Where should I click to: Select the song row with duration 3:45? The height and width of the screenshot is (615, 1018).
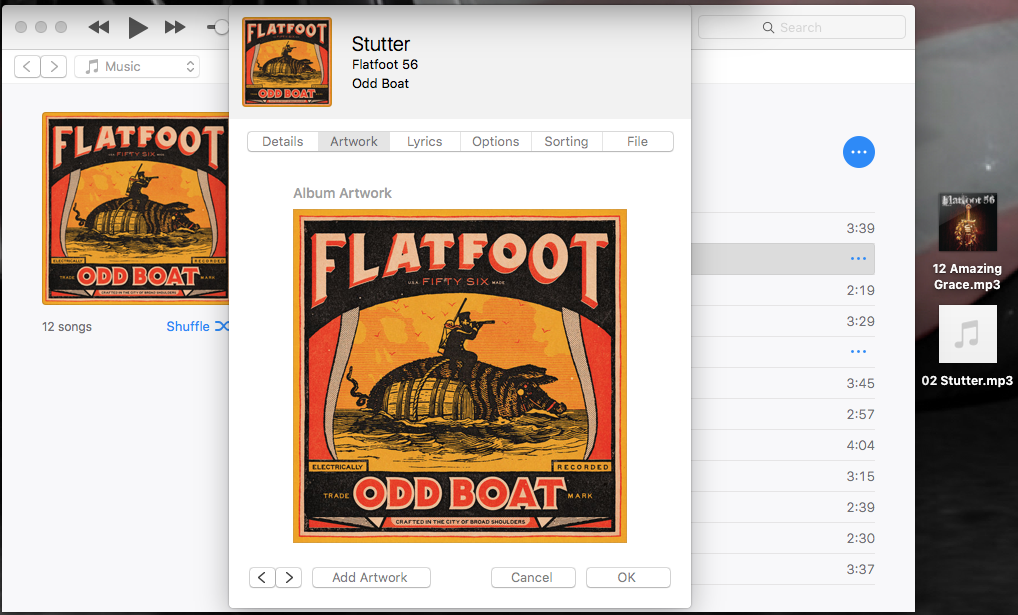point(783,383)
